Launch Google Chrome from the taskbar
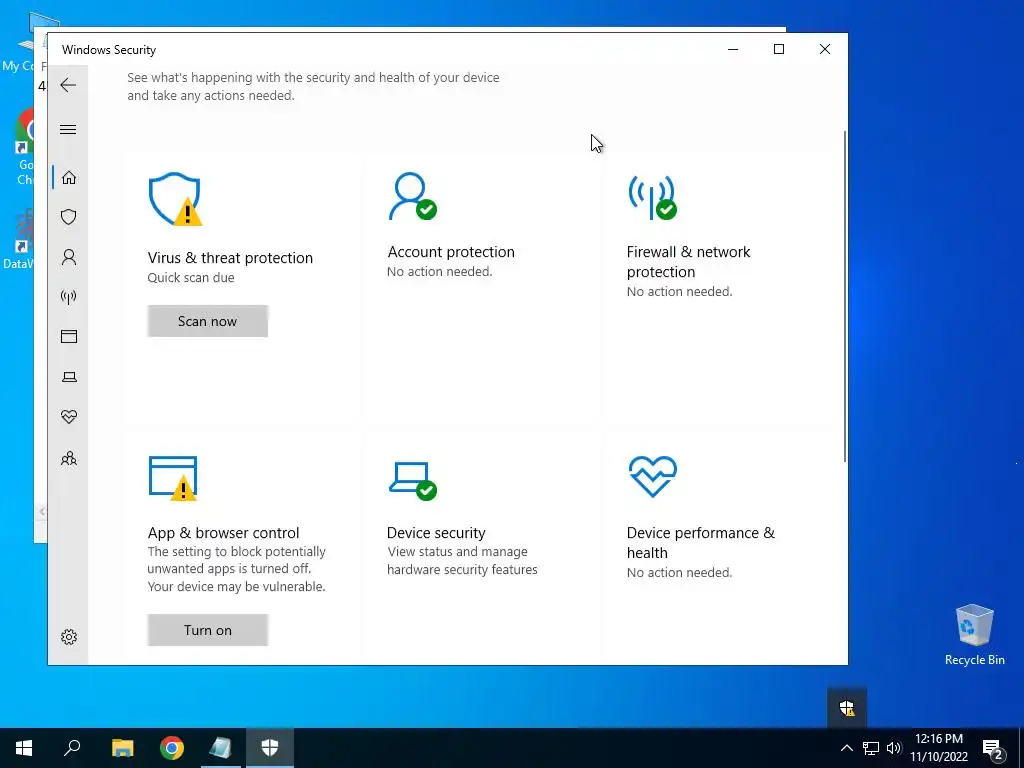The height and width of the screenshot is (768, 1024). (172, 748)
